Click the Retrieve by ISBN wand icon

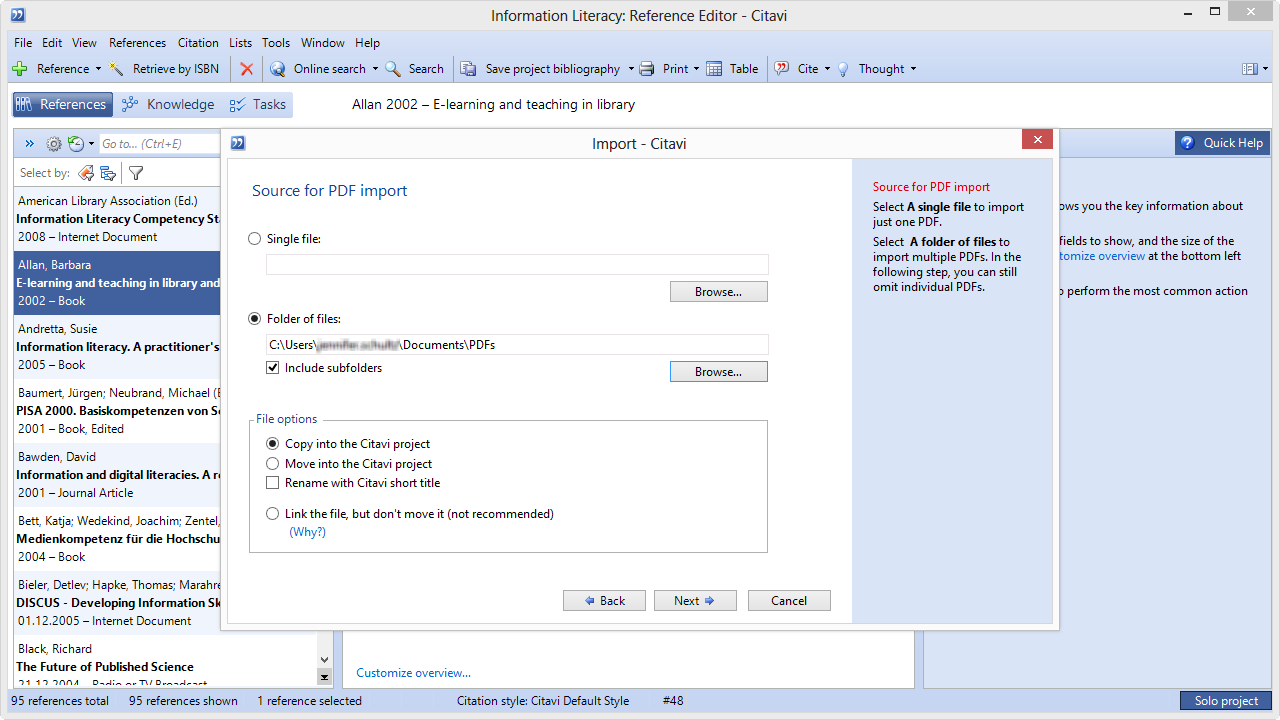[117, 69]
